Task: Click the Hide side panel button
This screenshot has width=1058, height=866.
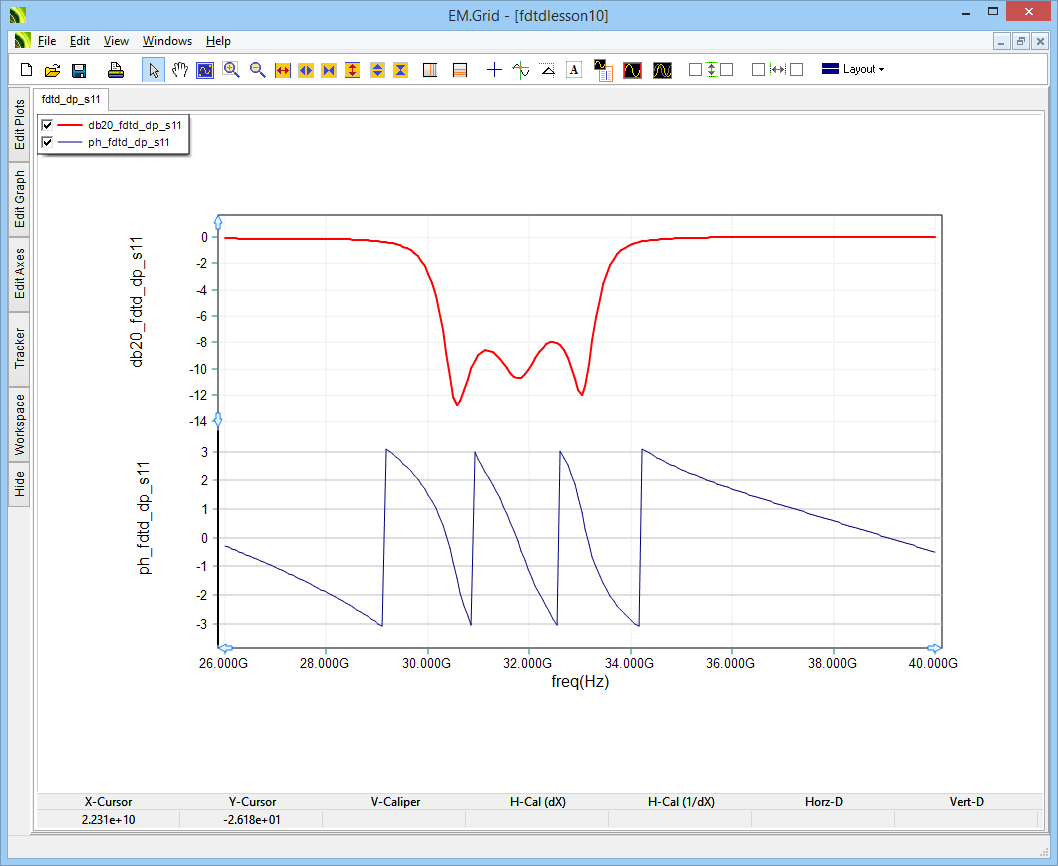Action: [x=19, y=485]
